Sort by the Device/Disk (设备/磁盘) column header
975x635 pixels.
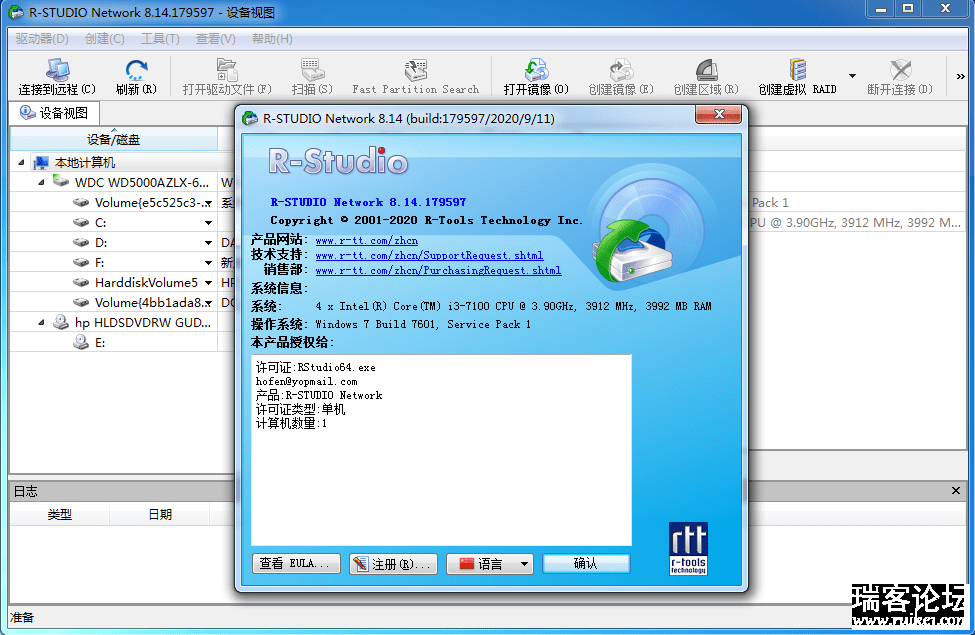(114, 139)
